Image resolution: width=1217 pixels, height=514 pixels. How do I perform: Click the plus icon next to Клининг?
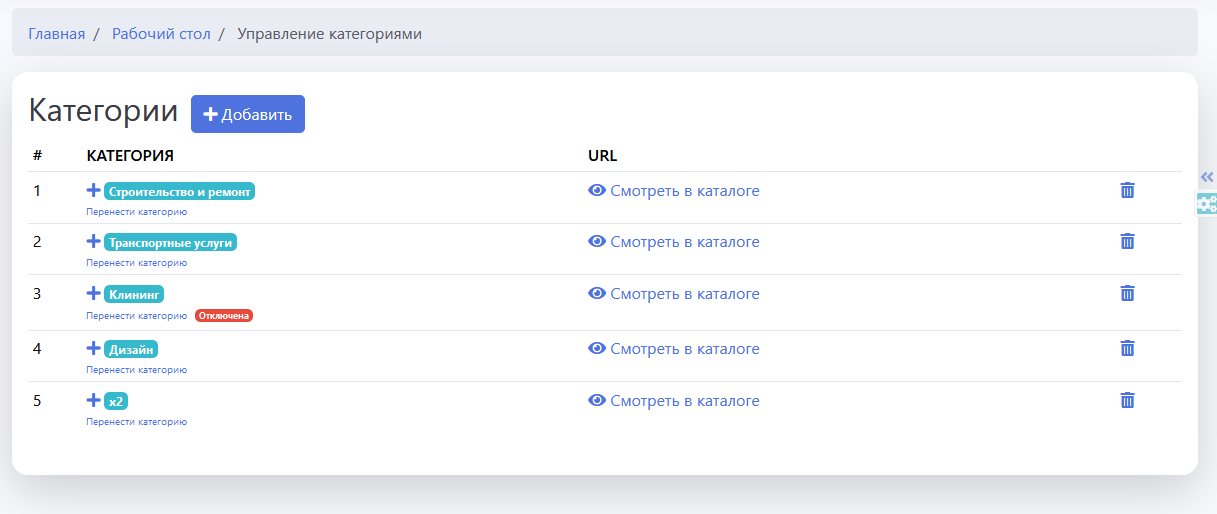(94, 294)
